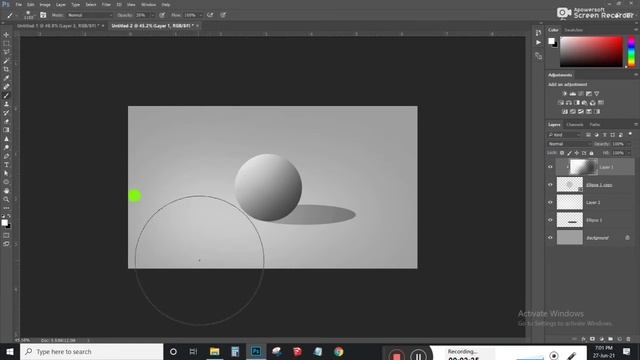This screenshot has width=640, height=360.
Task: Select the Dodge tool
Action: click(x=6, y=147)
